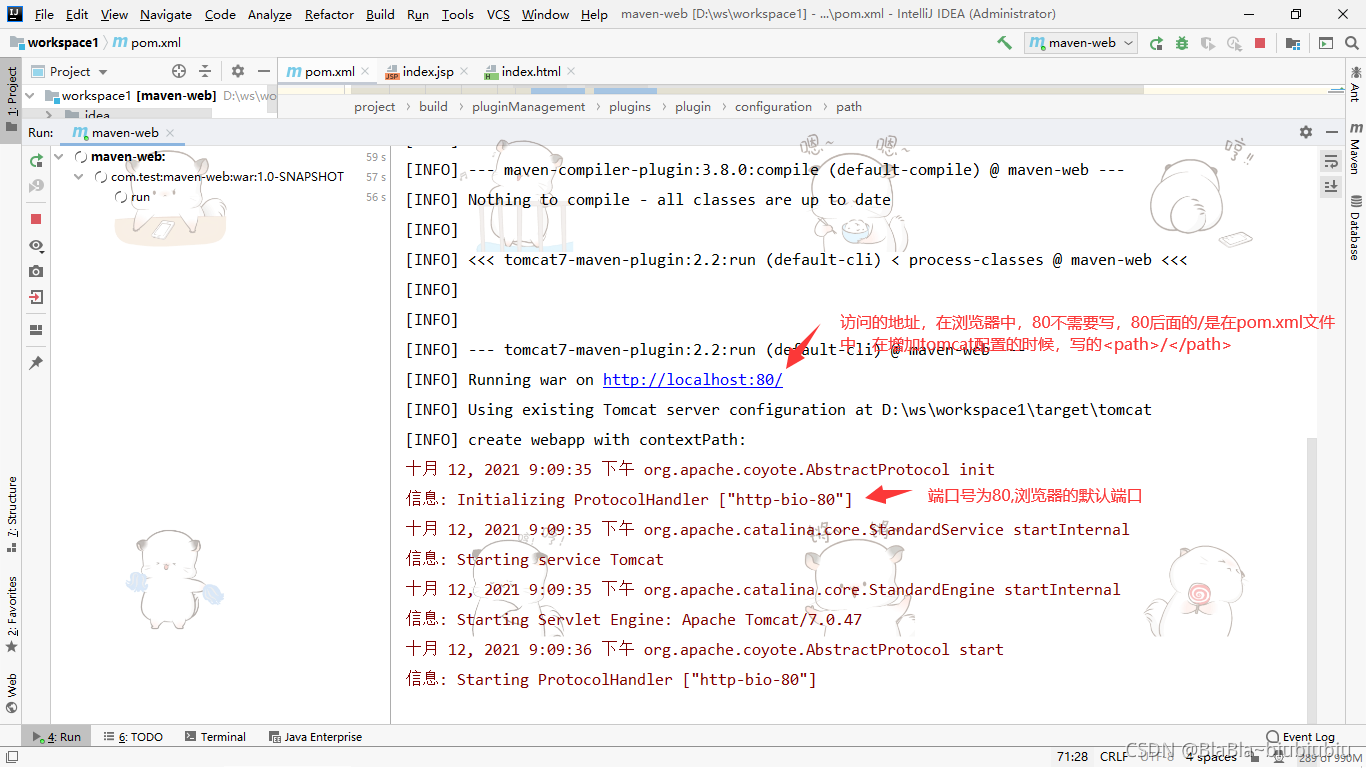Open the 7: Structure tool window
The width and height of the screenshot is (1366, 768).
click(x=11, y=515)
